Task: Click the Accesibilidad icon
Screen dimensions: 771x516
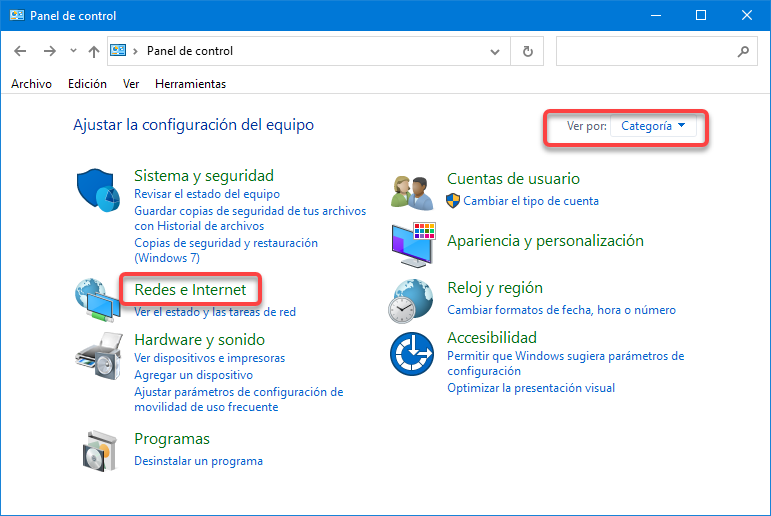Action: click(x=412, y=354)
